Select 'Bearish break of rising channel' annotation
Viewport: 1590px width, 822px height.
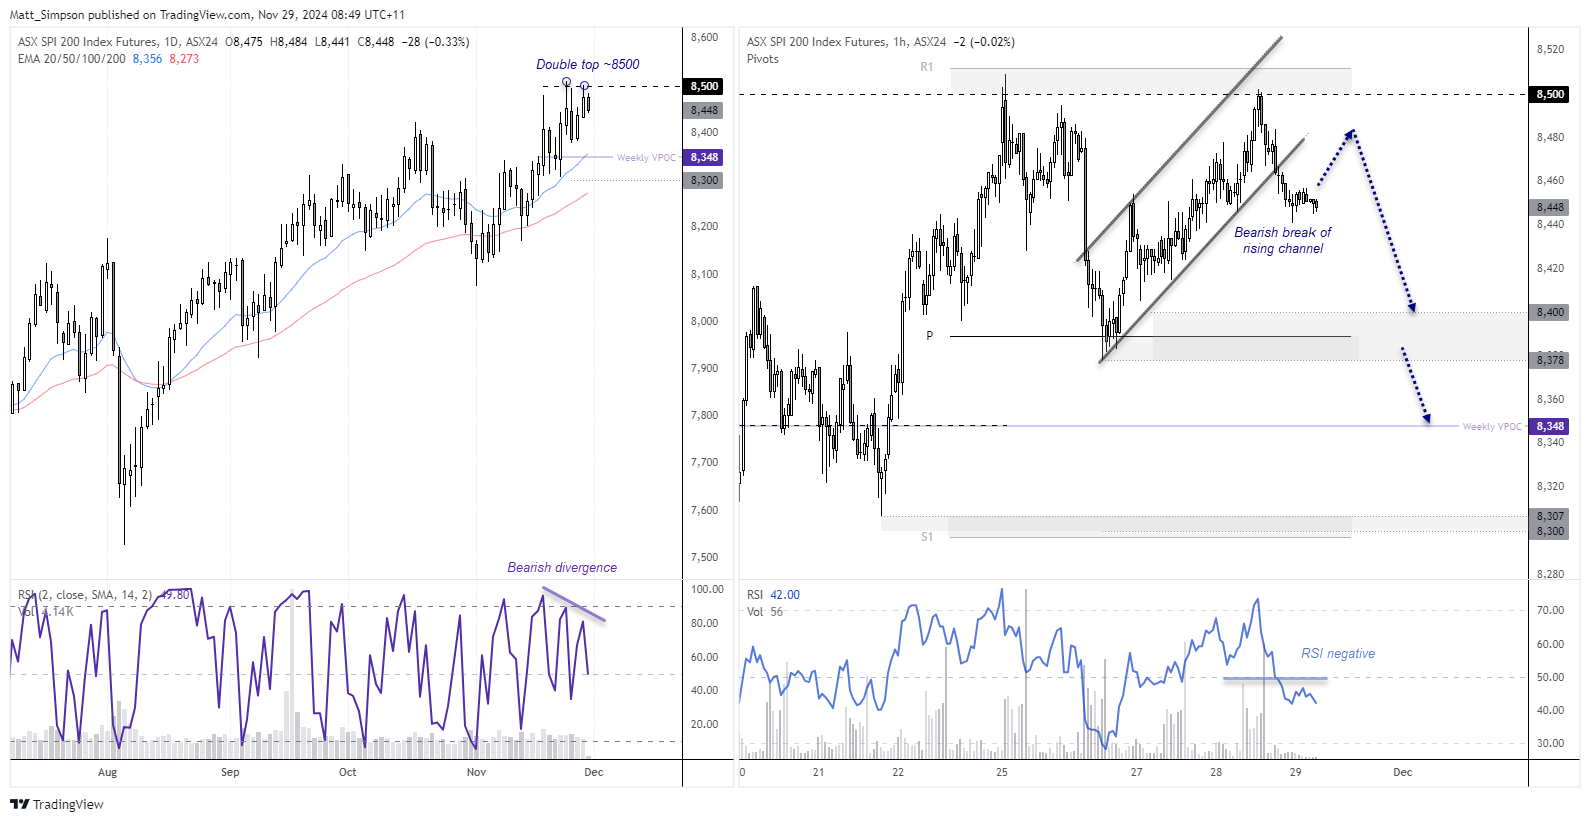point(1283,240)
